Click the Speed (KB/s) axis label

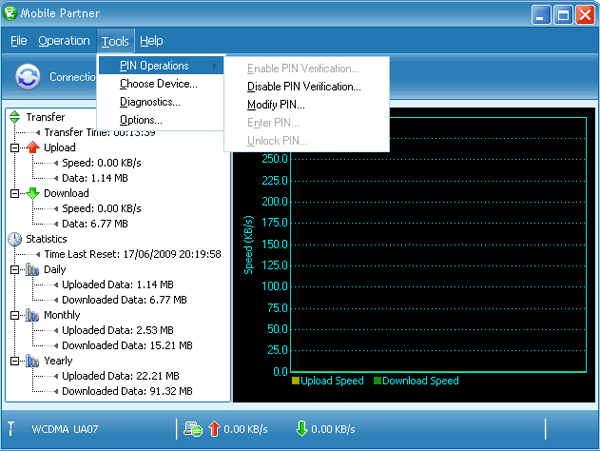(248, 245)
